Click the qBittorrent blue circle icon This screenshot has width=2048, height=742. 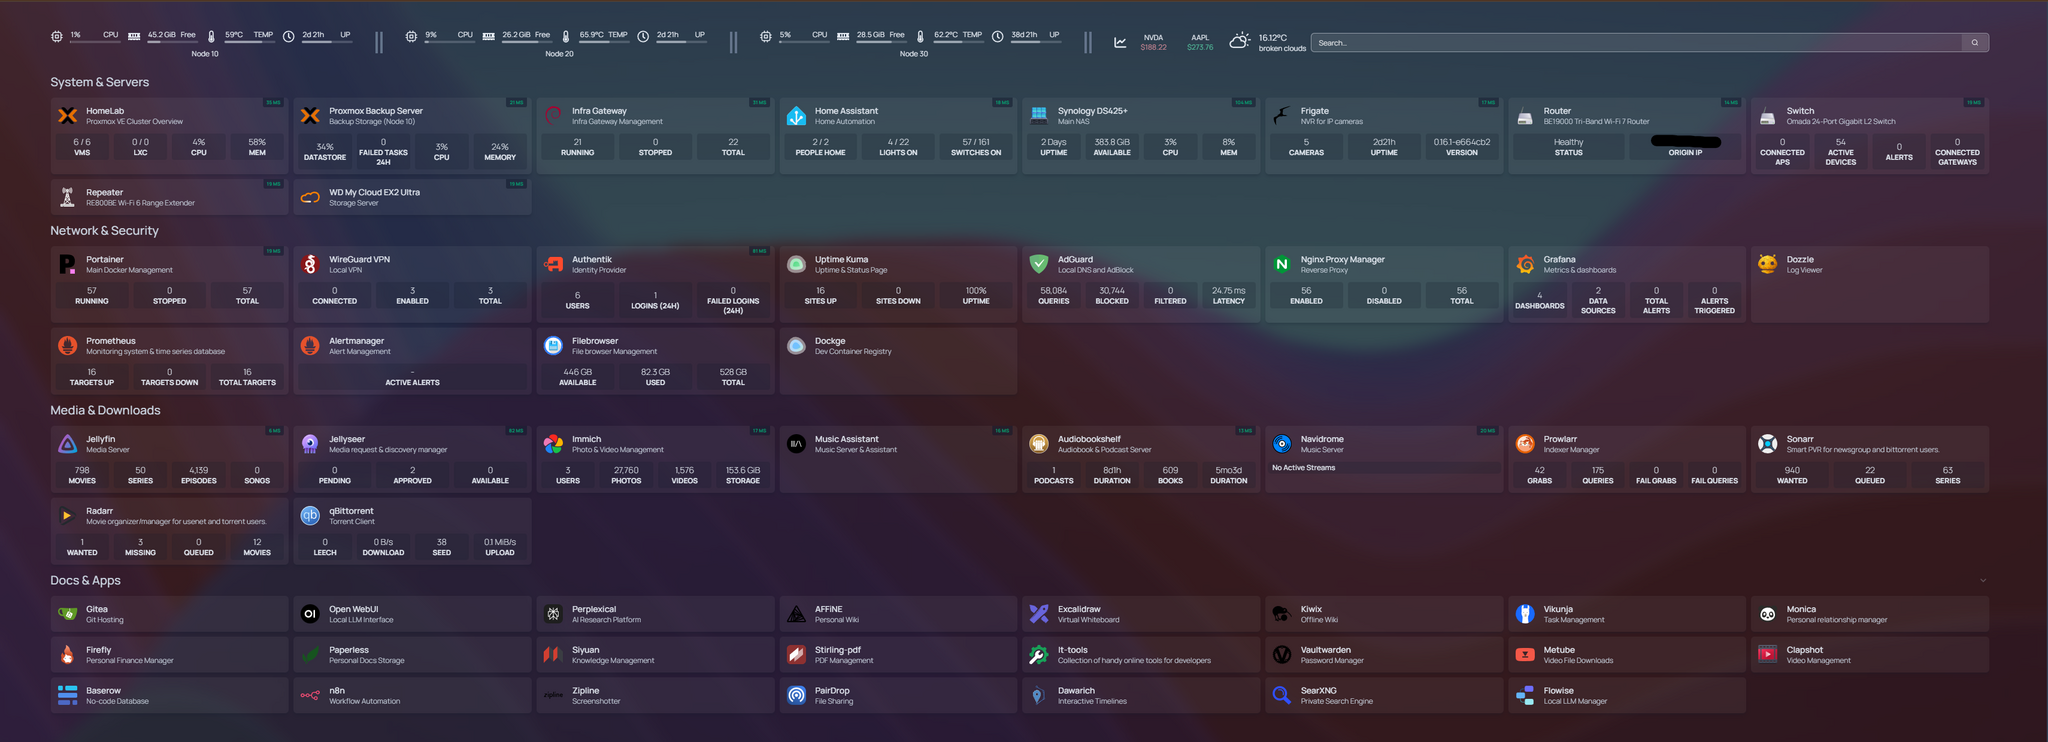click(310, 516)
